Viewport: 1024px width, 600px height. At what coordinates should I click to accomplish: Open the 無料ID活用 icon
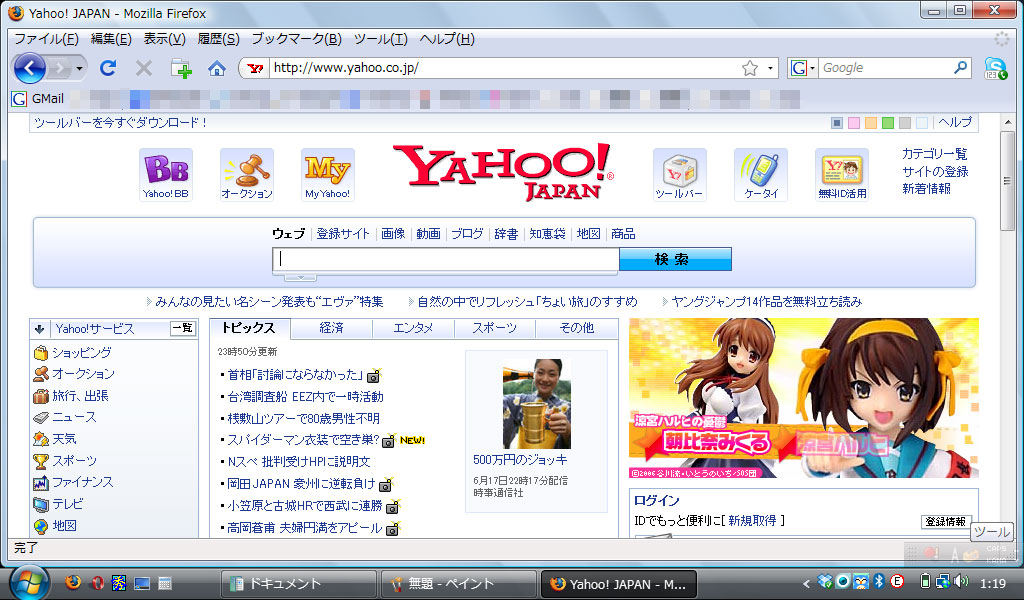[842, 174]
